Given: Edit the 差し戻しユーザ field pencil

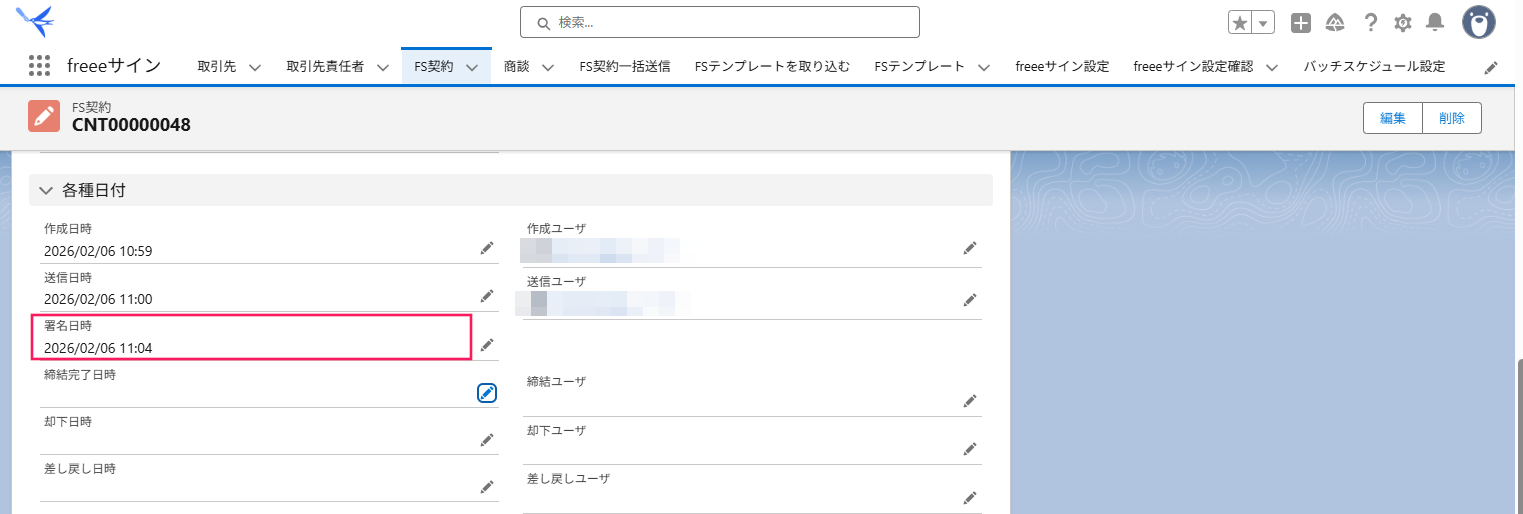Looking at the screenshot, I should click(x=970, y=497).
